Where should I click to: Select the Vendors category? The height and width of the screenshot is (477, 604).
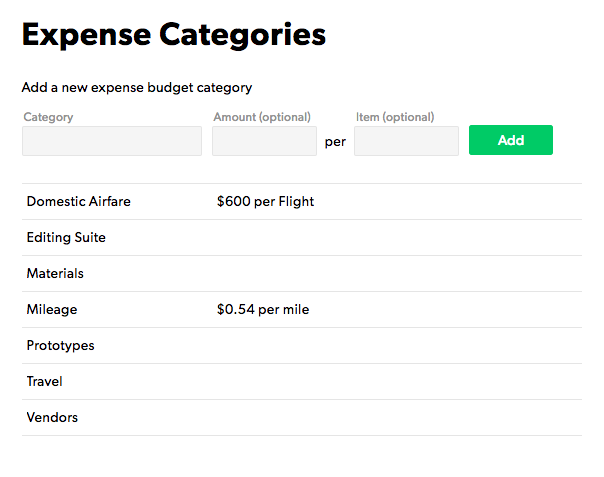click(x=302, y=418)
